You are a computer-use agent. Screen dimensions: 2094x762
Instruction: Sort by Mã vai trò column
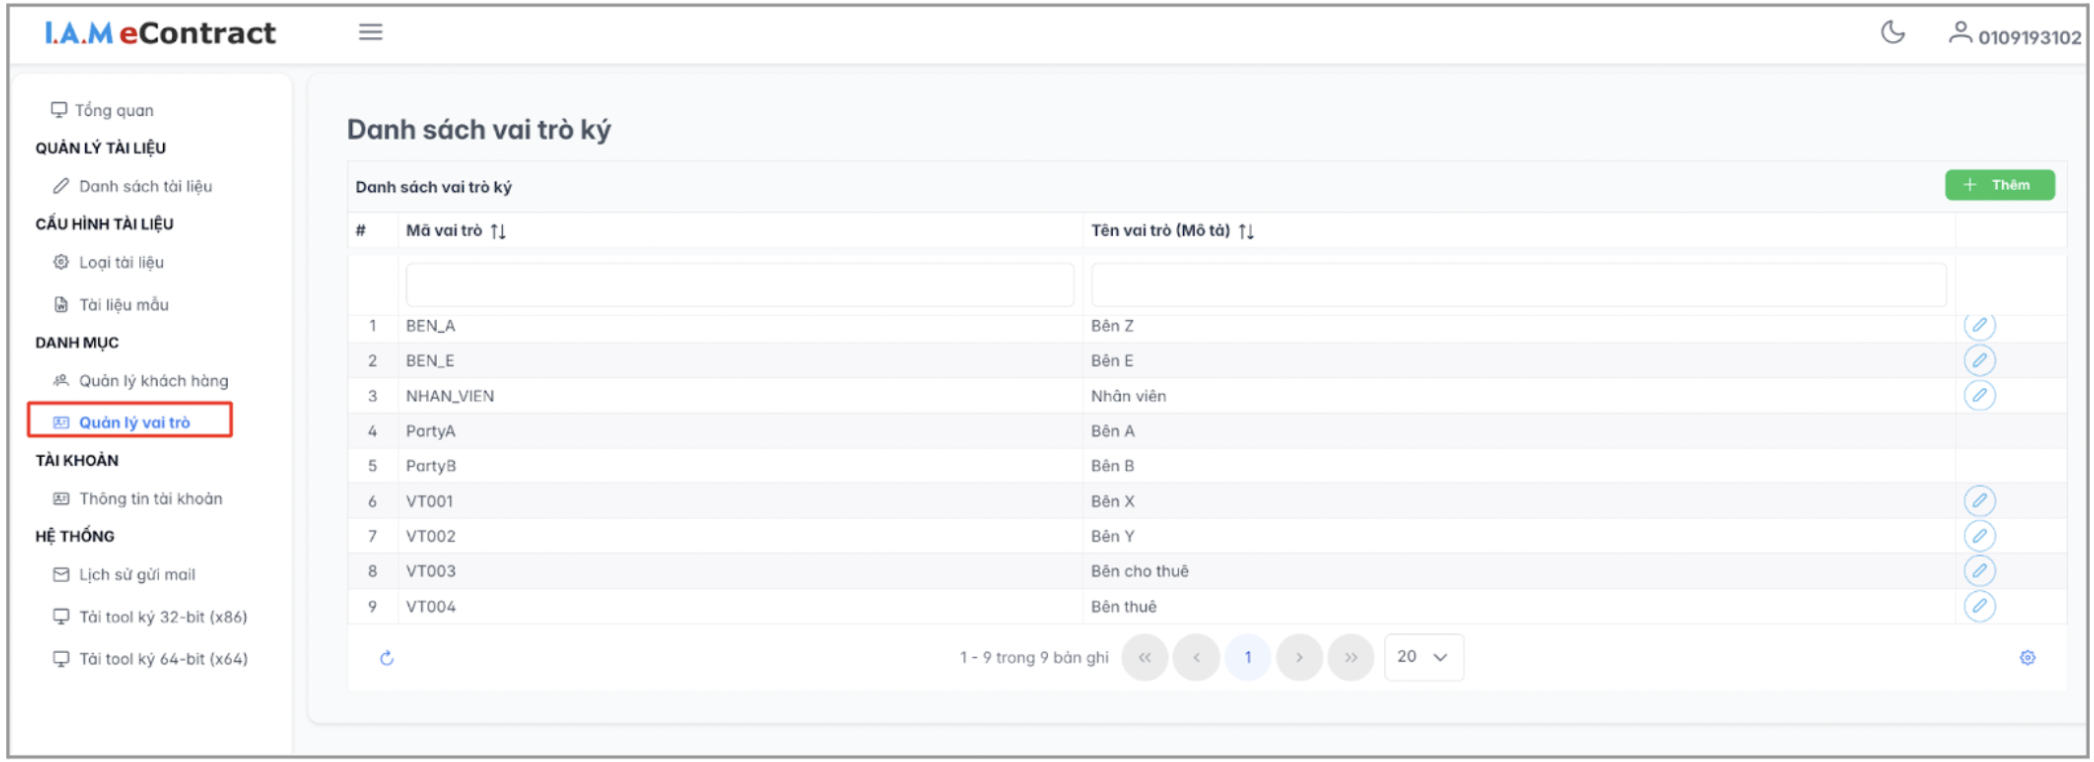pyautogui.click(x=498, y=231)
